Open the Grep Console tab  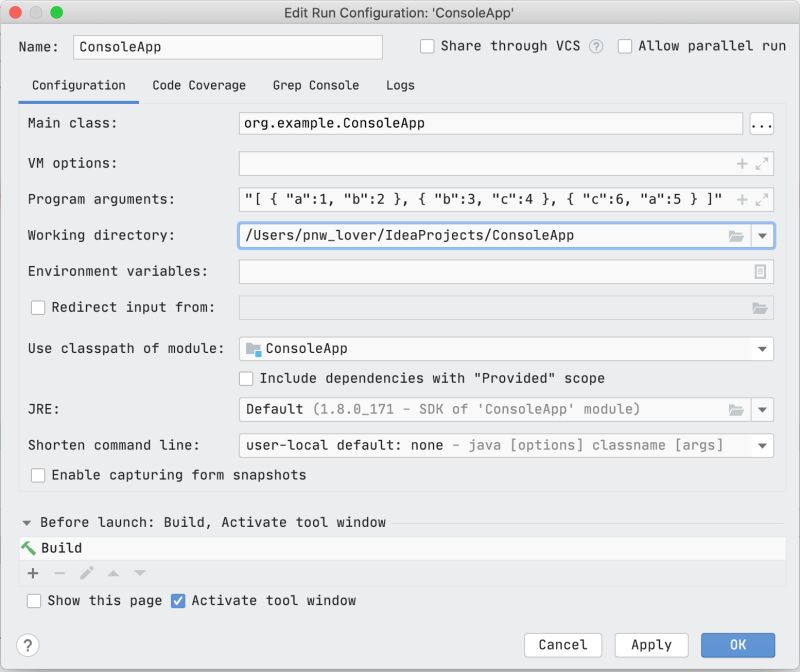pos(316,86)
